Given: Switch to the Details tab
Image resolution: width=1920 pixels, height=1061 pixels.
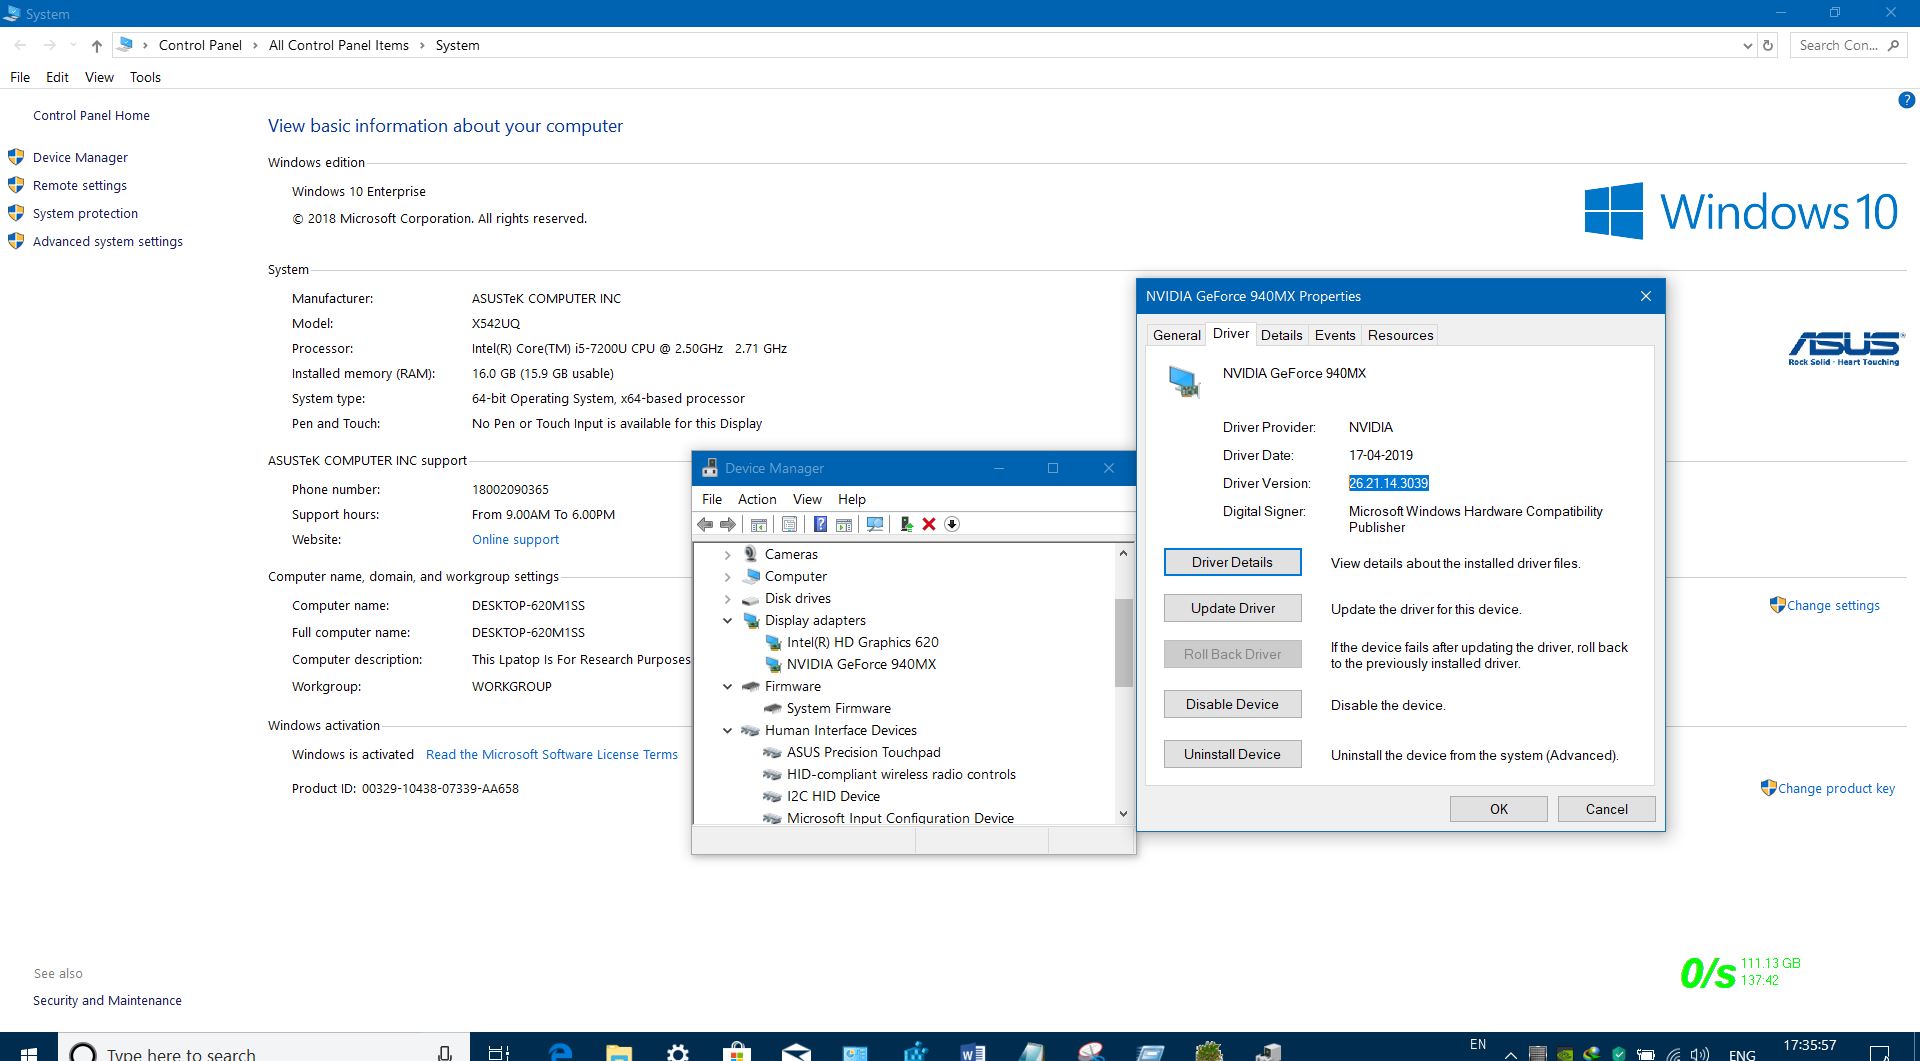Looking at the screenshot, I should [x=1281, y=335].
